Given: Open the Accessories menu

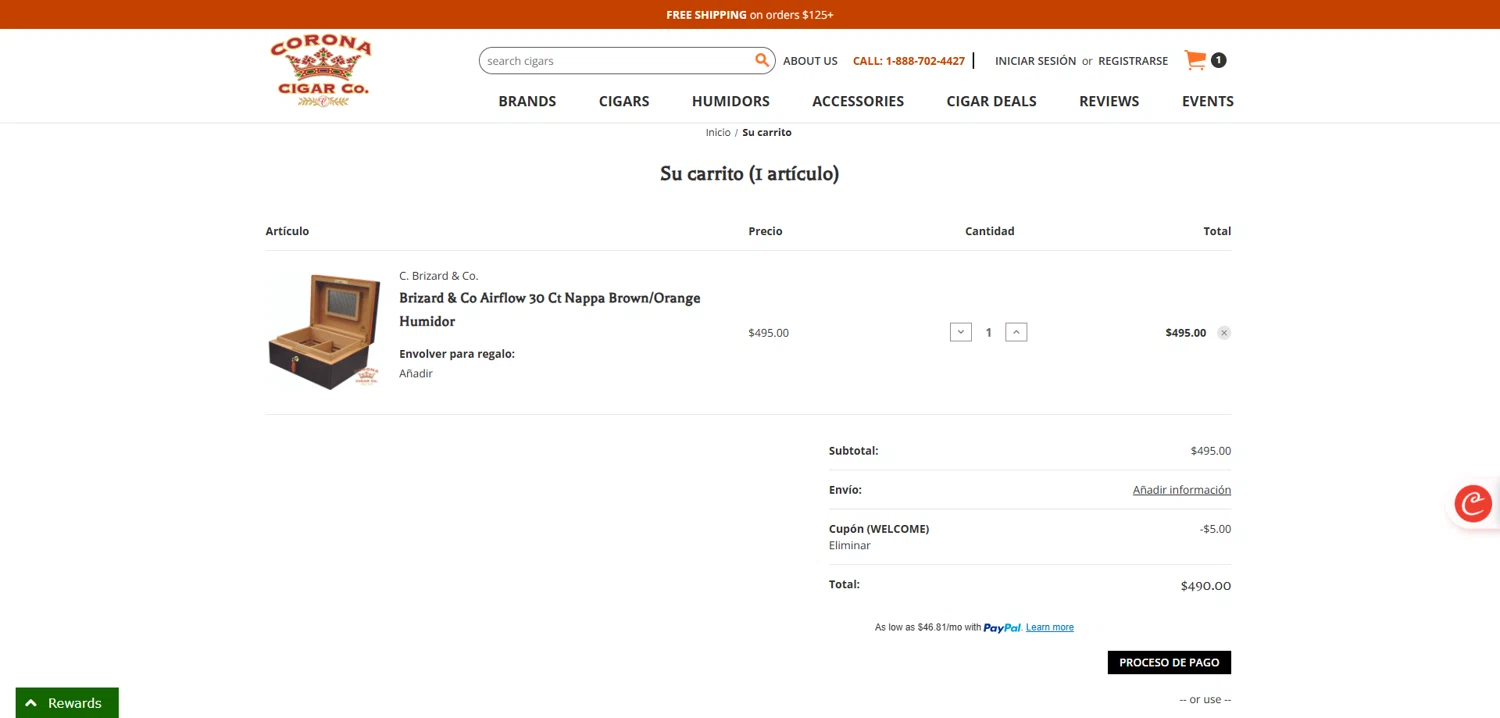Looking at the screenshot, I should click(858, 101).
